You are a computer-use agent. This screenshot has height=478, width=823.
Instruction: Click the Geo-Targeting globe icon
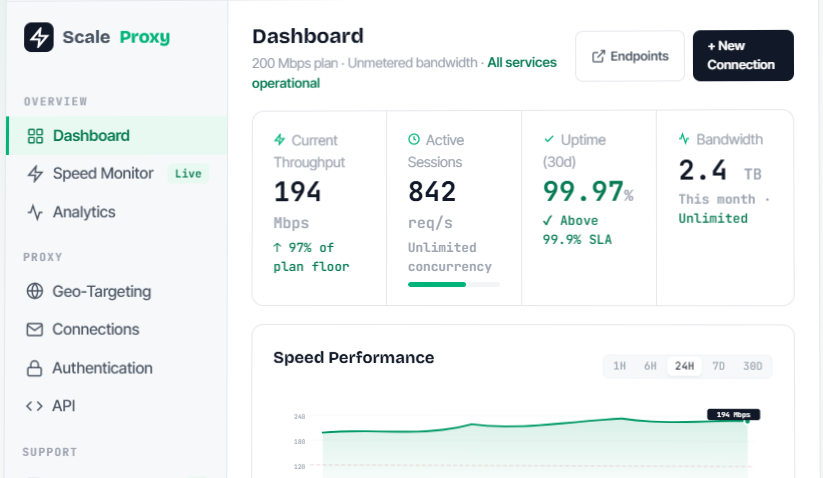[35, 291]
